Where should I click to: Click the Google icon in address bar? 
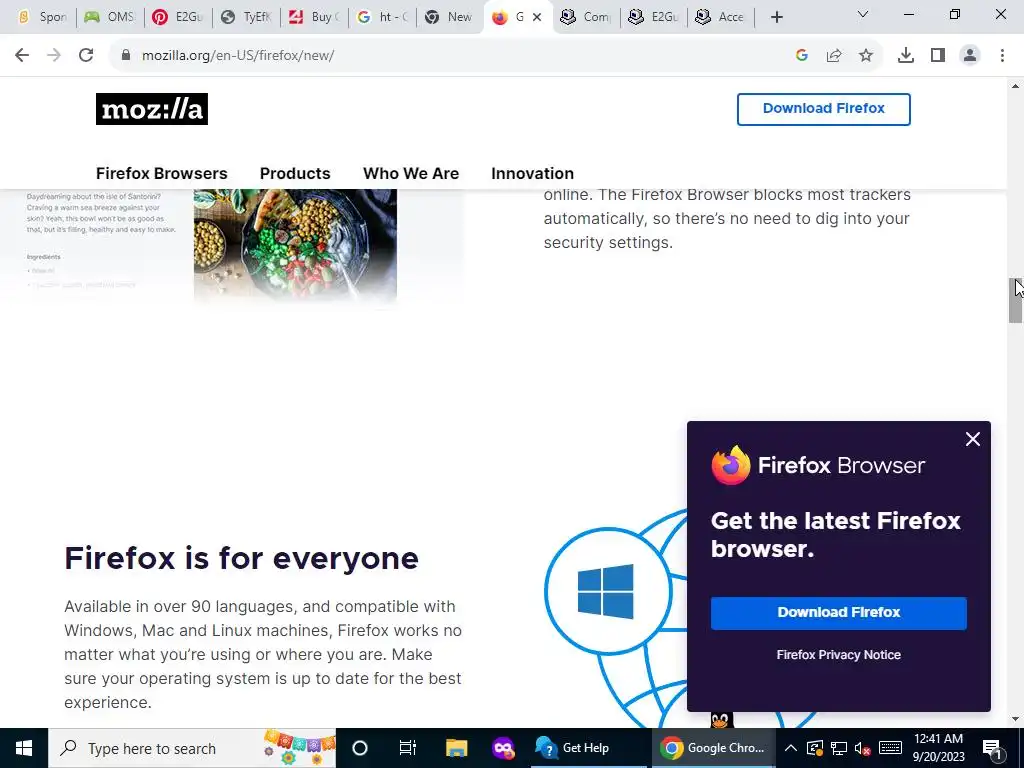[802, 56]
